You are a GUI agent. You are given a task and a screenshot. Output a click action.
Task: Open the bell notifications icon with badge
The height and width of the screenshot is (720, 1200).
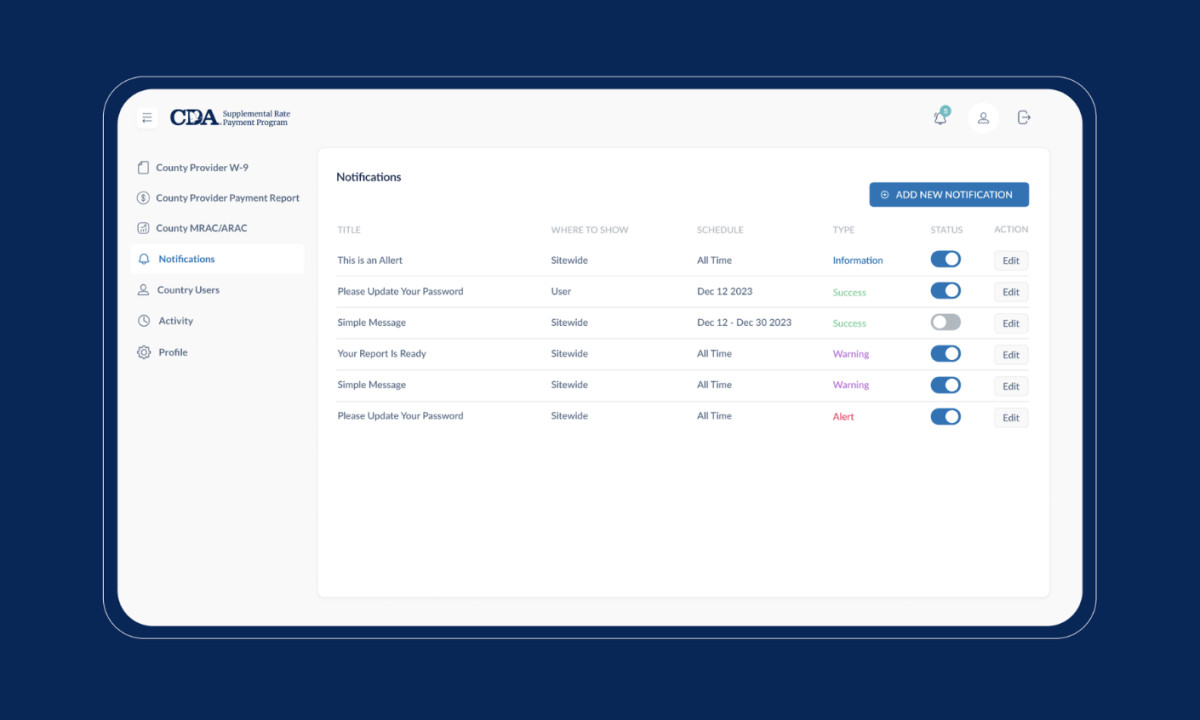(x=939, y=117)
